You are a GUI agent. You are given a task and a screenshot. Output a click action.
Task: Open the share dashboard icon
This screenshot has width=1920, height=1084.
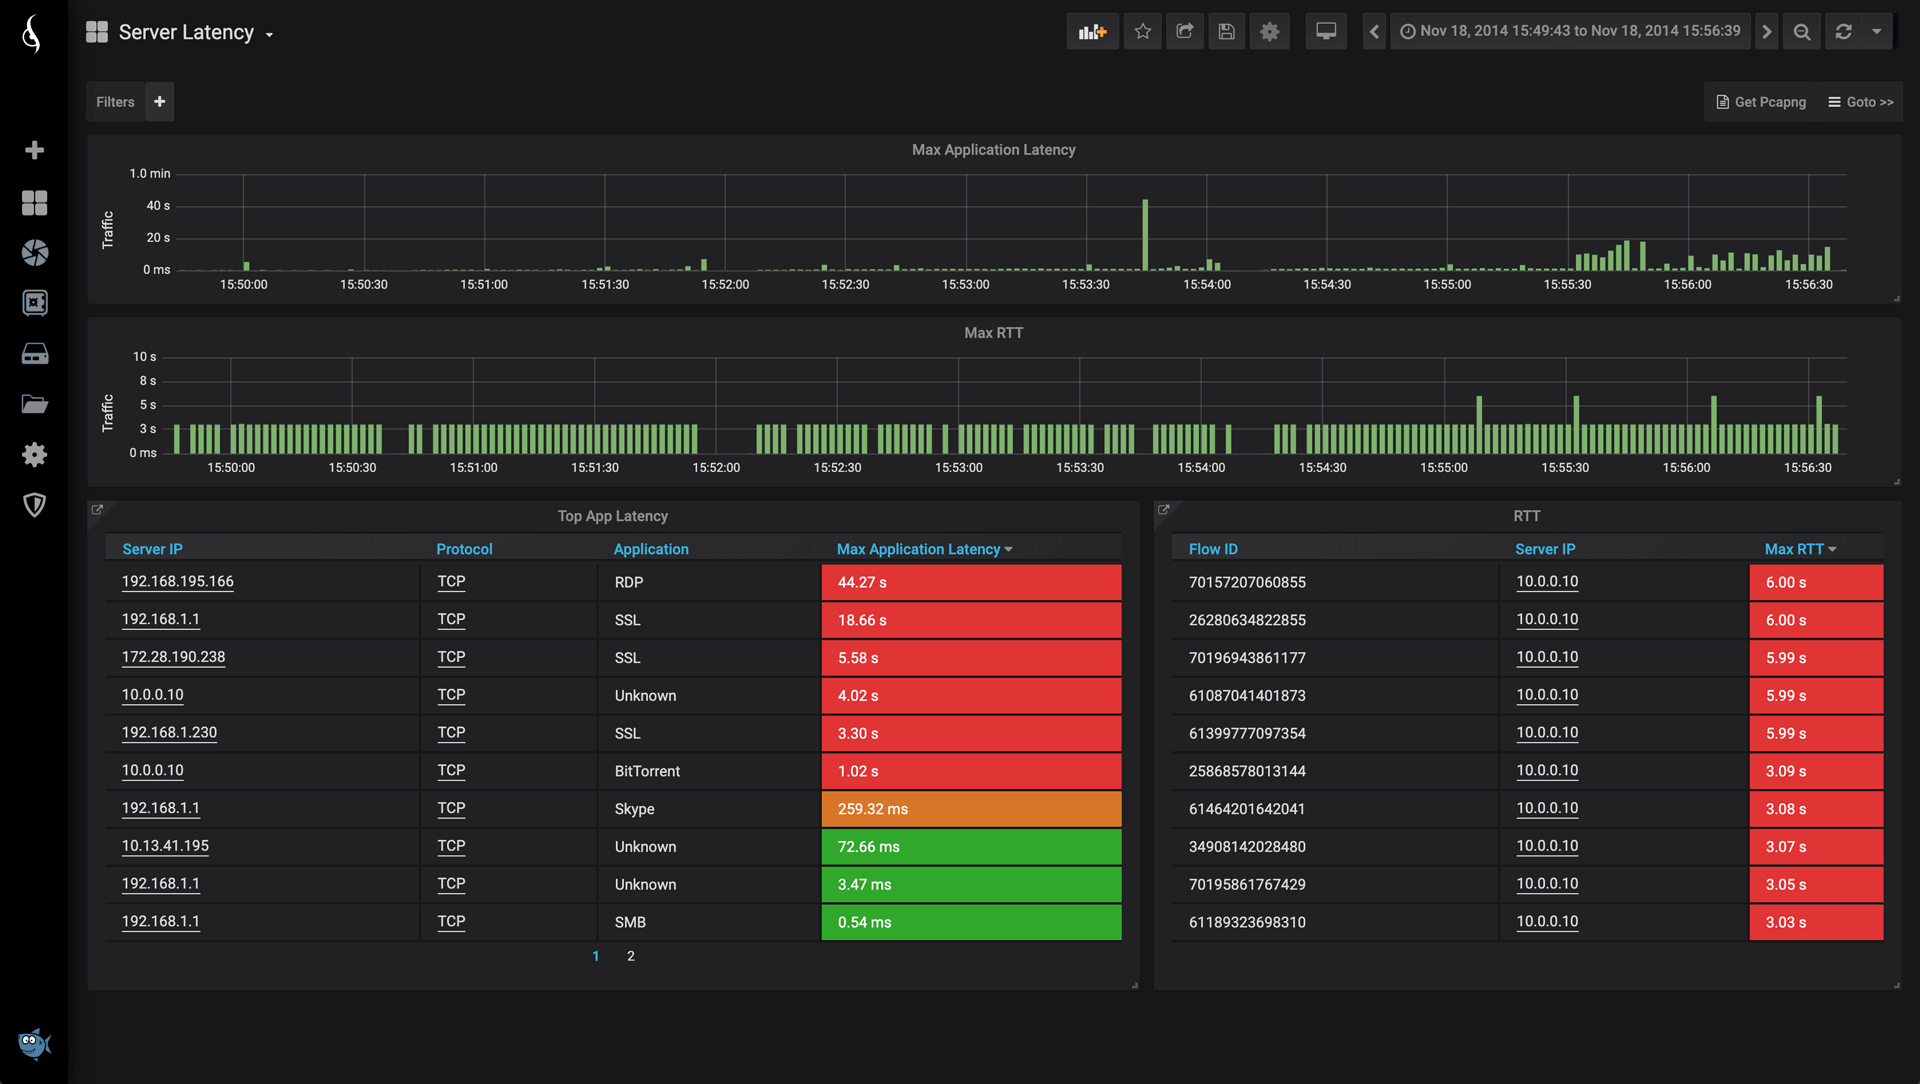[1185, 32]
